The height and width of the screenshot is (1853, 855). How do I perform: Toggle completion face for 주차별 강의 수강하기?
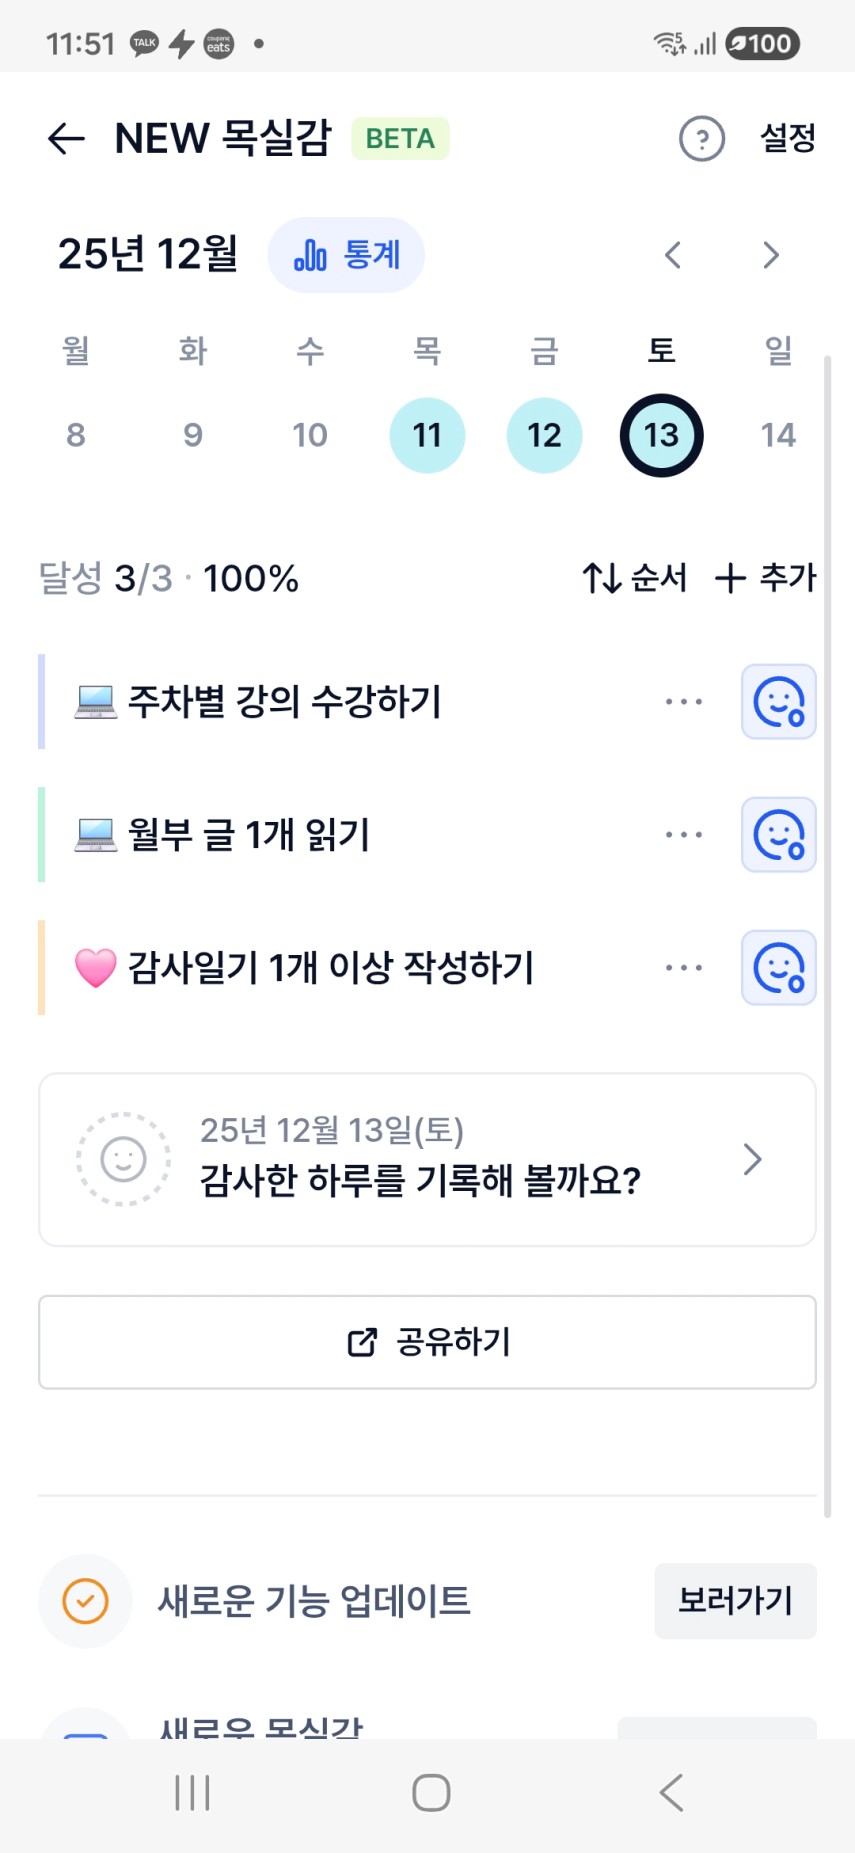[778, 702]
